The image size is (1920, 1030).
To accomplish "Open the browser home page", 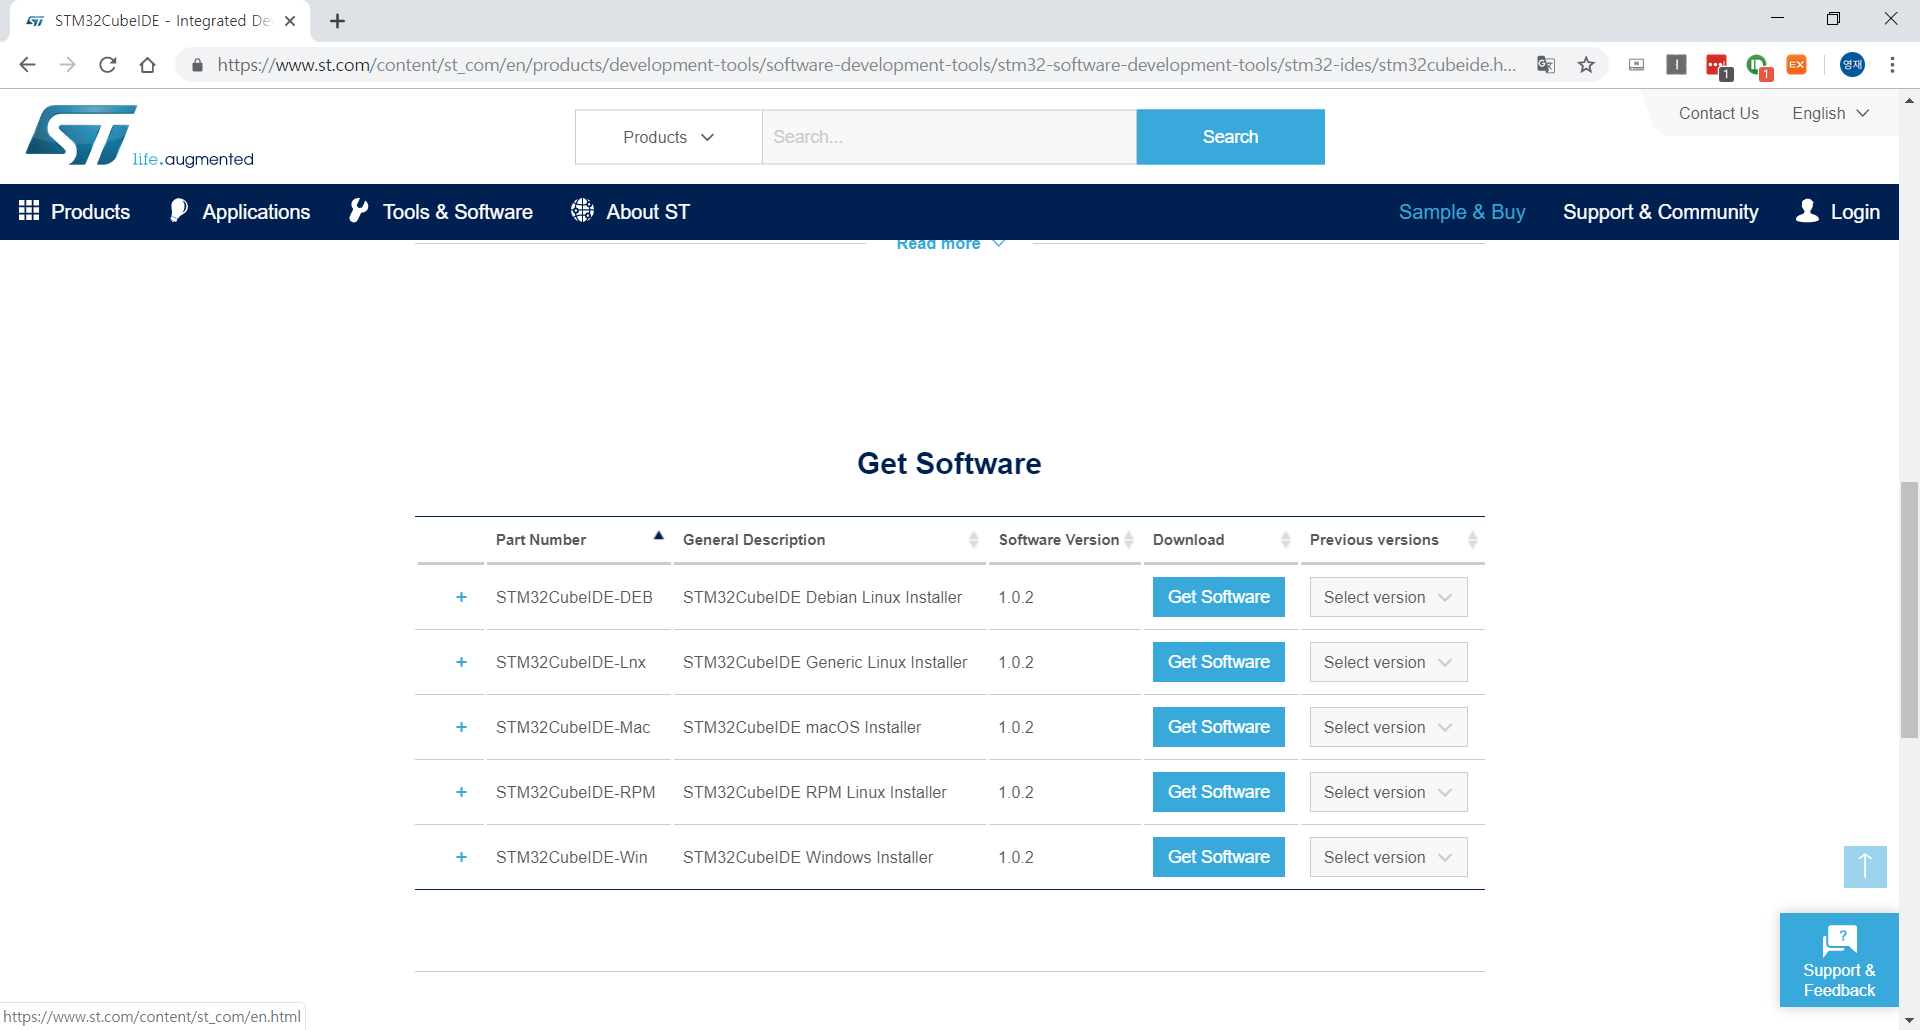I will click(147, 65).
